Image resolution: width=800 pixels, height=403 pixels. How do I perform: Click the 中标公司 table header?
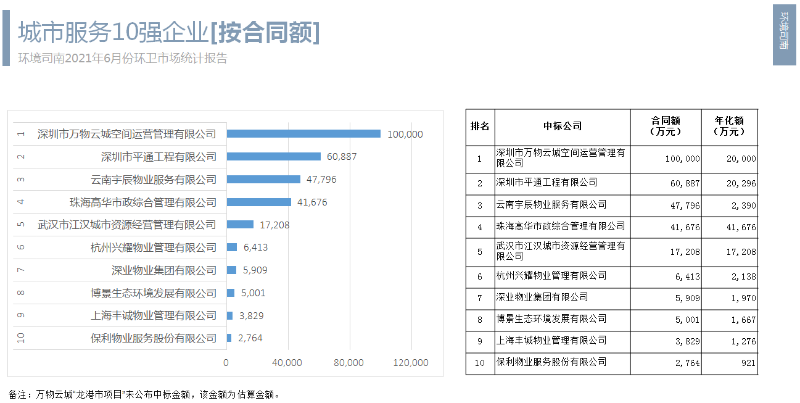pos(562,127)
